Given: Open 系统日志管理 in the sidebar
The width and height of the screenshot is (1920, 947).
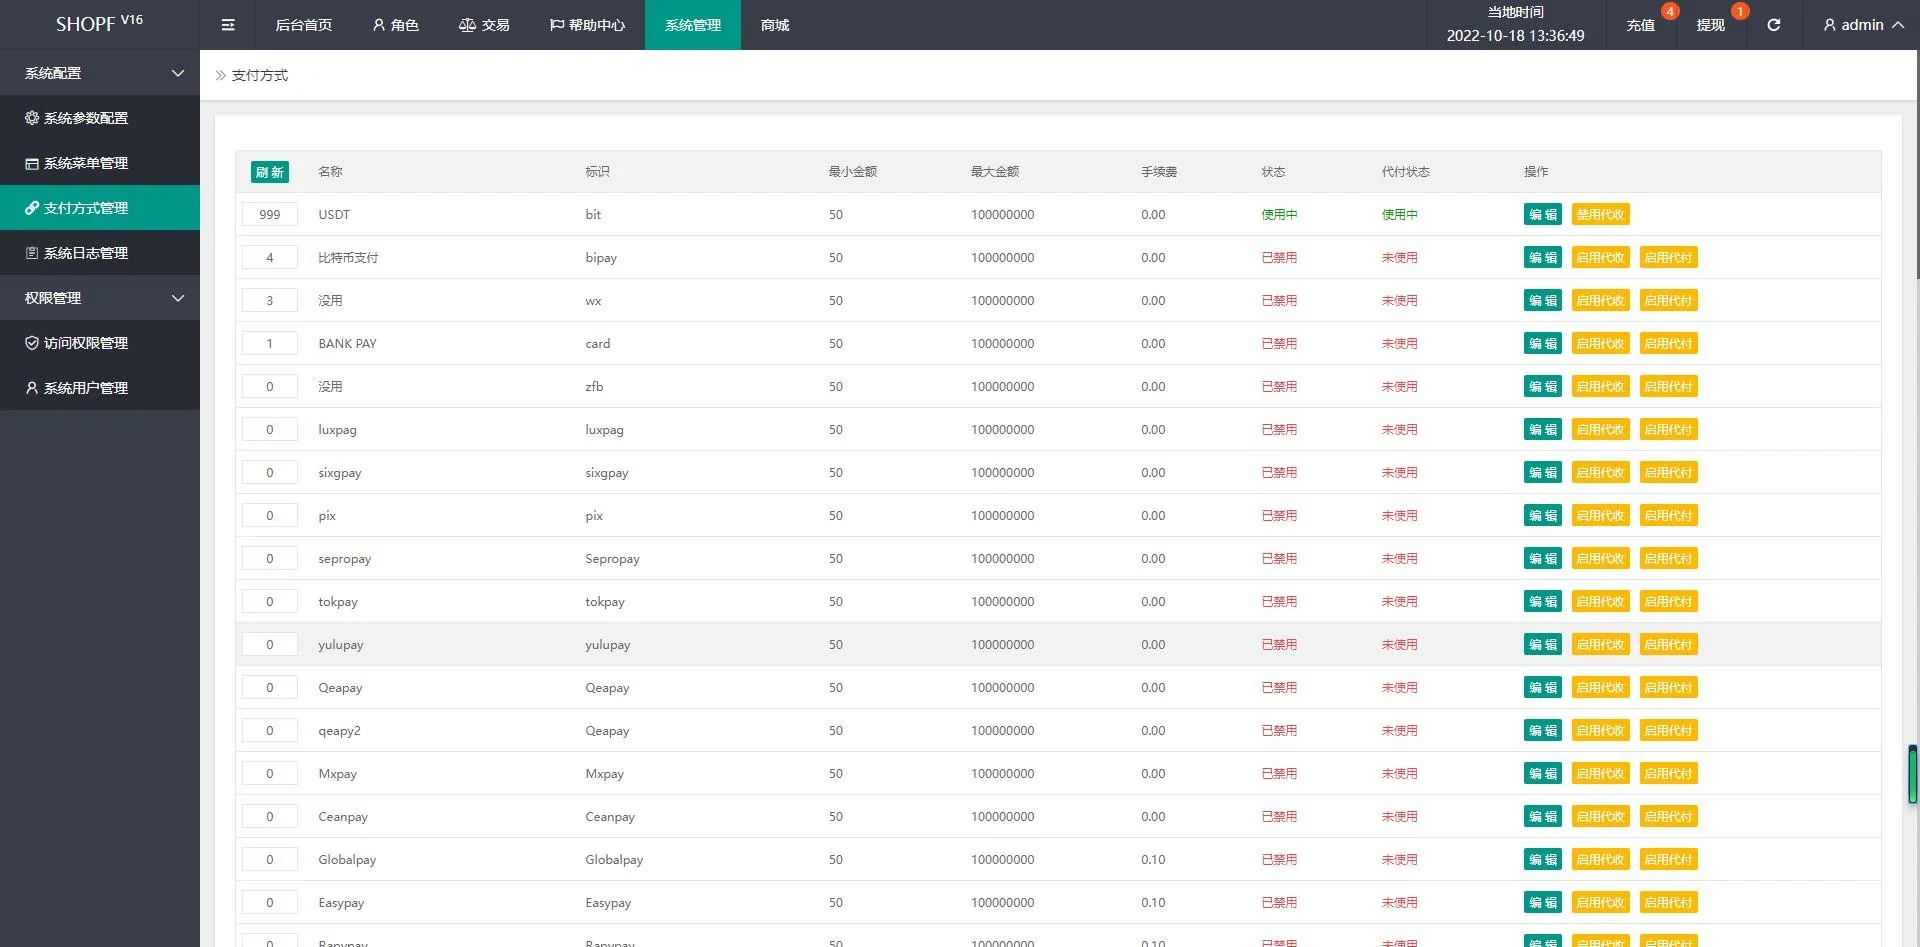Looking at the screenshot, I should (x=86, y=253).
